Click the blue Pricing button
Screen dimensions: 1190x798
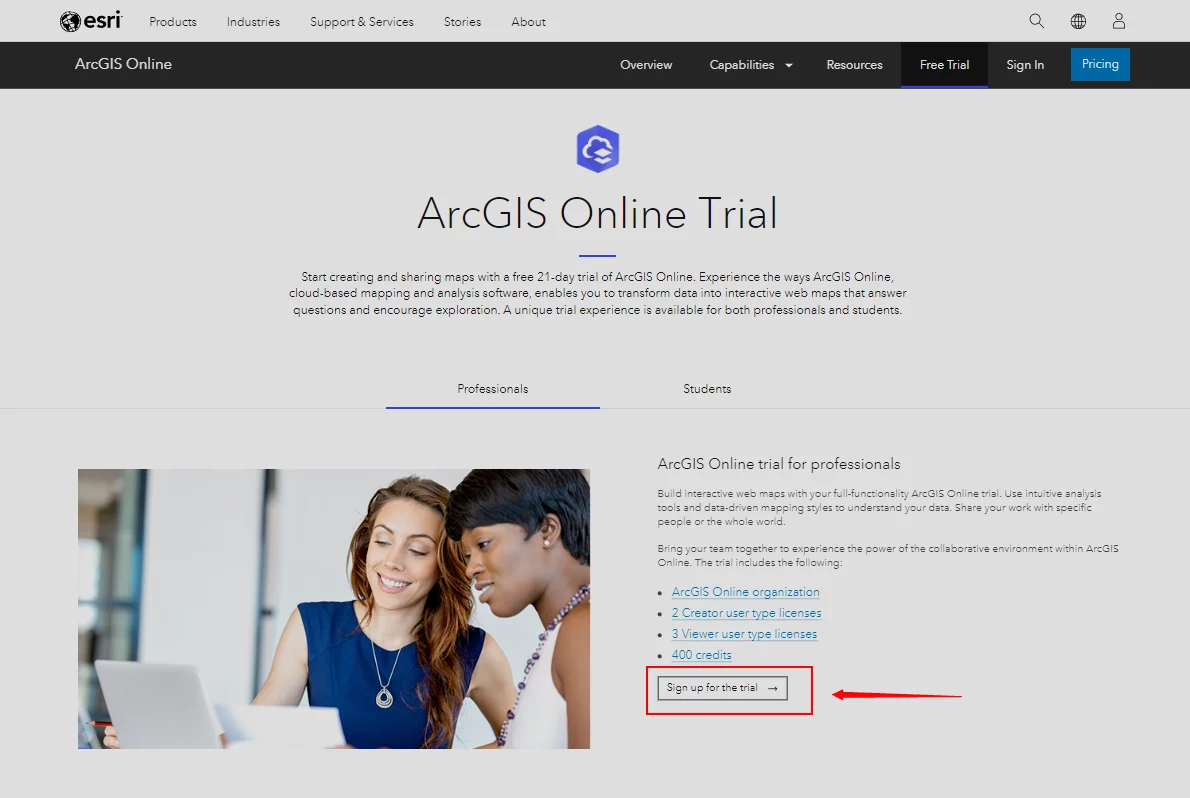pos(1100,64)
